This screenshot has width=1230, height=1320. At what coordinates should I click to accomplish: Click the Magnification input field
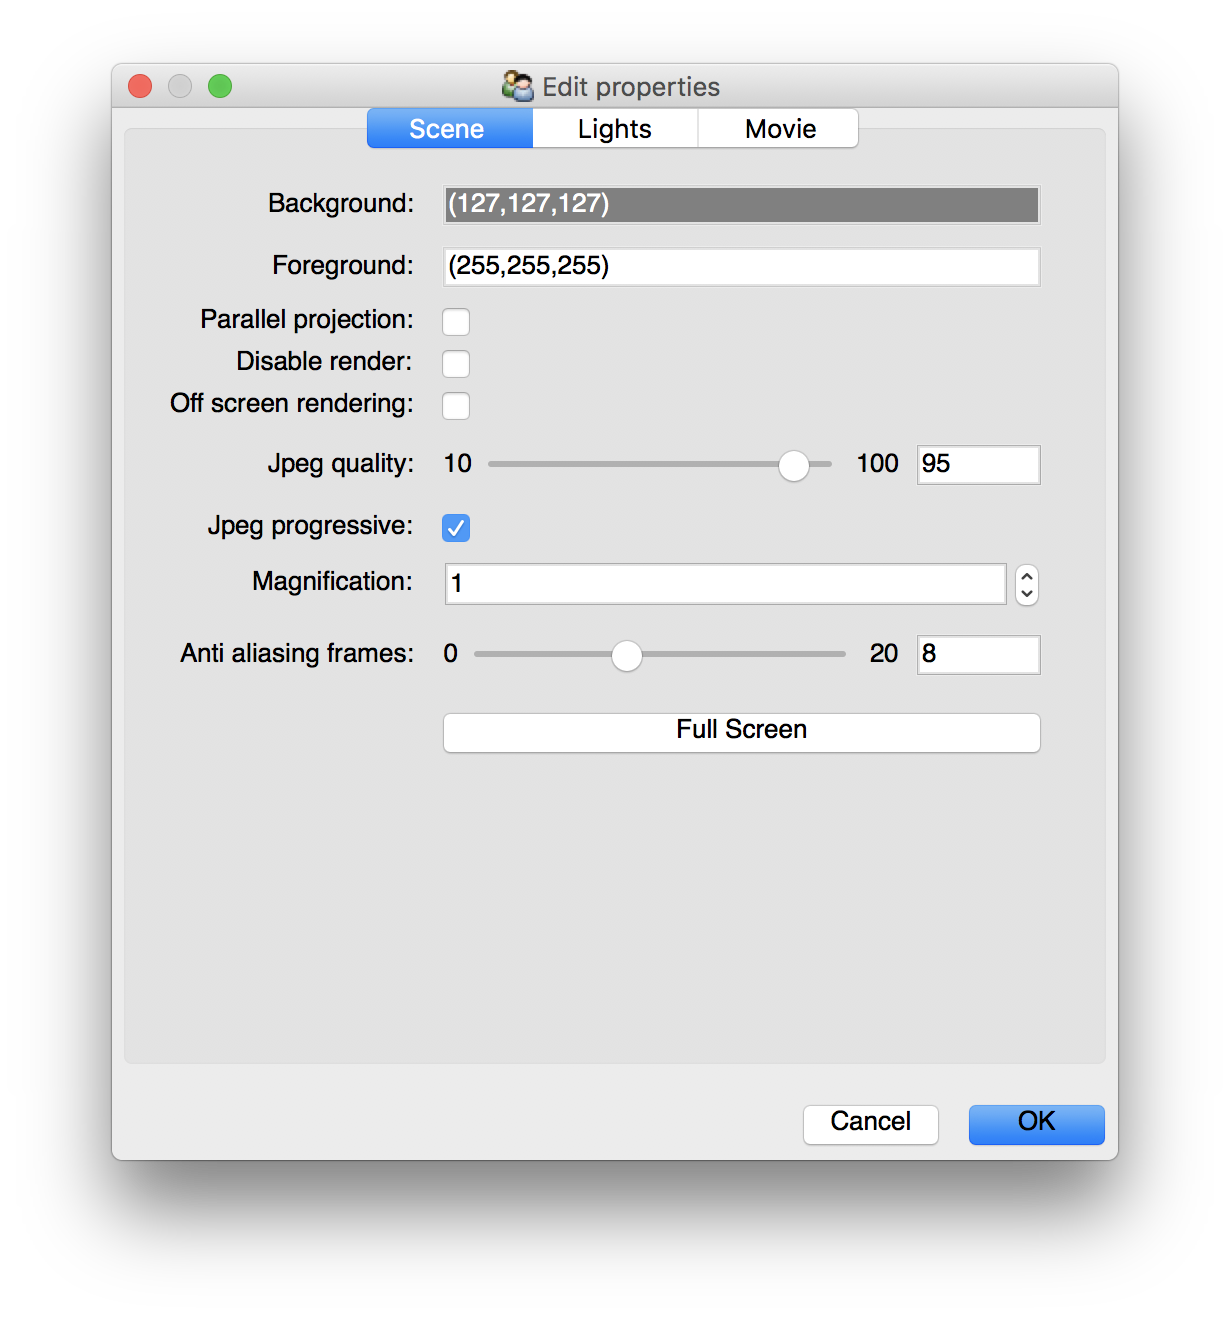click(726, 584)
